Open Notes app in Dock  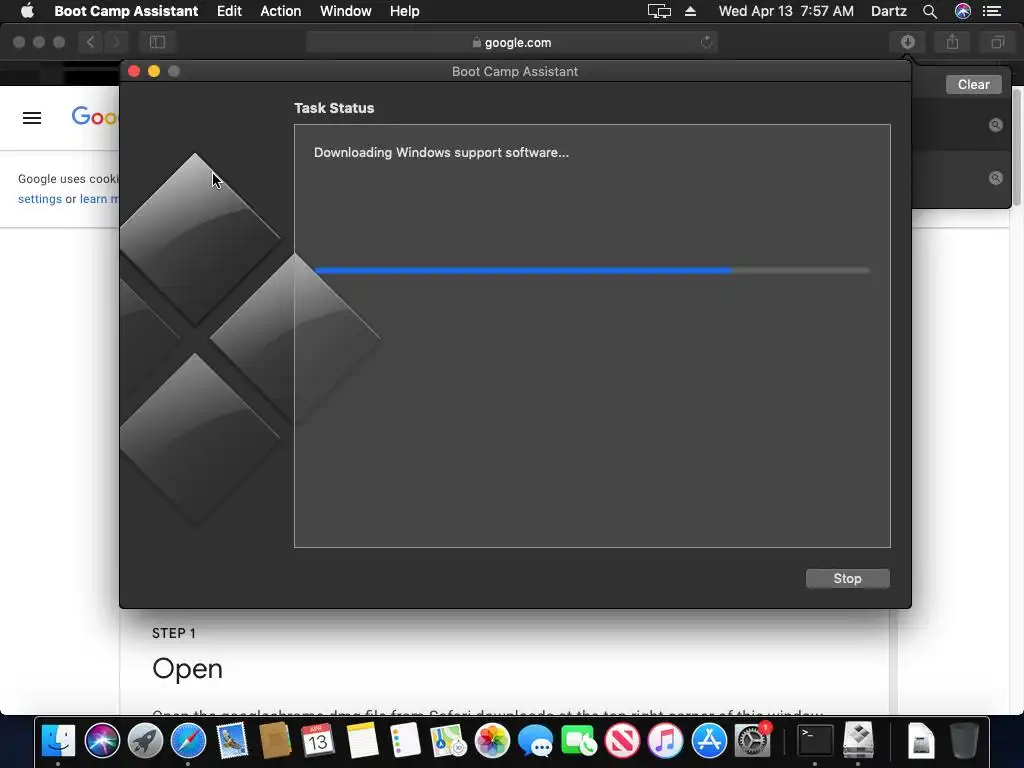(362, 741)
